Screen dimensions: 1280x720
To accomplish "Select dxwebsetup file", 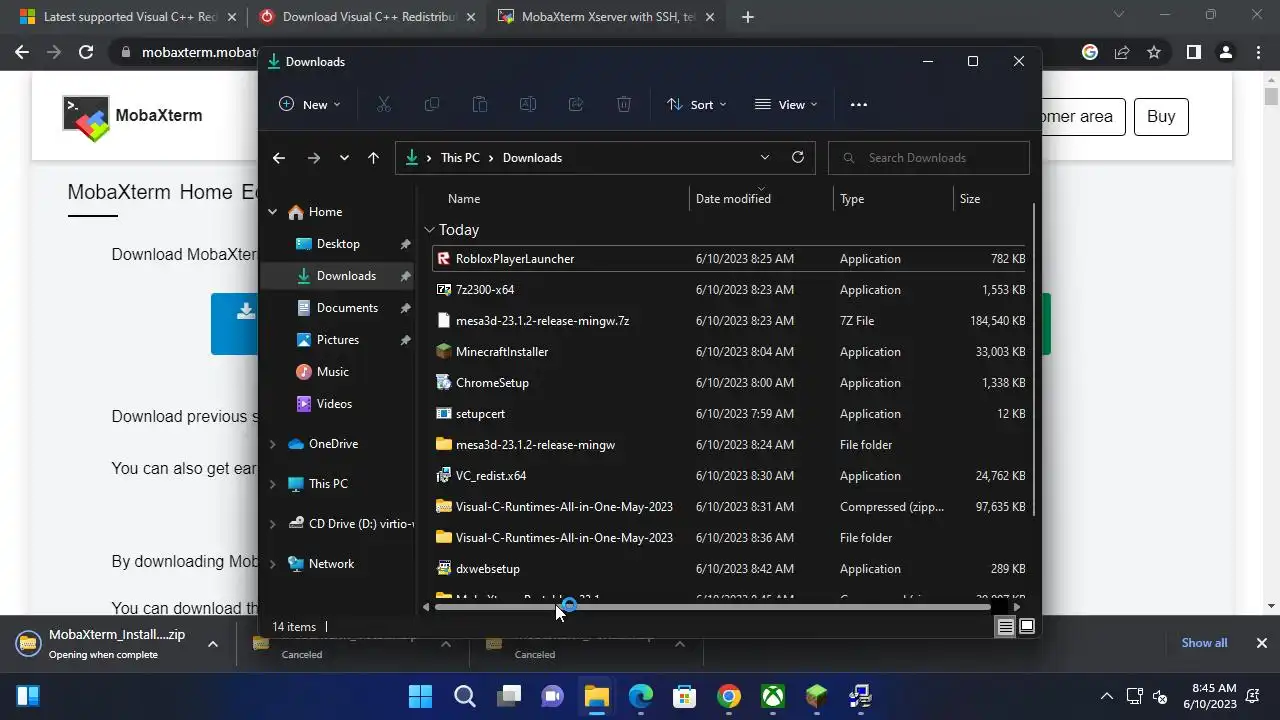I will coord(728,569).
